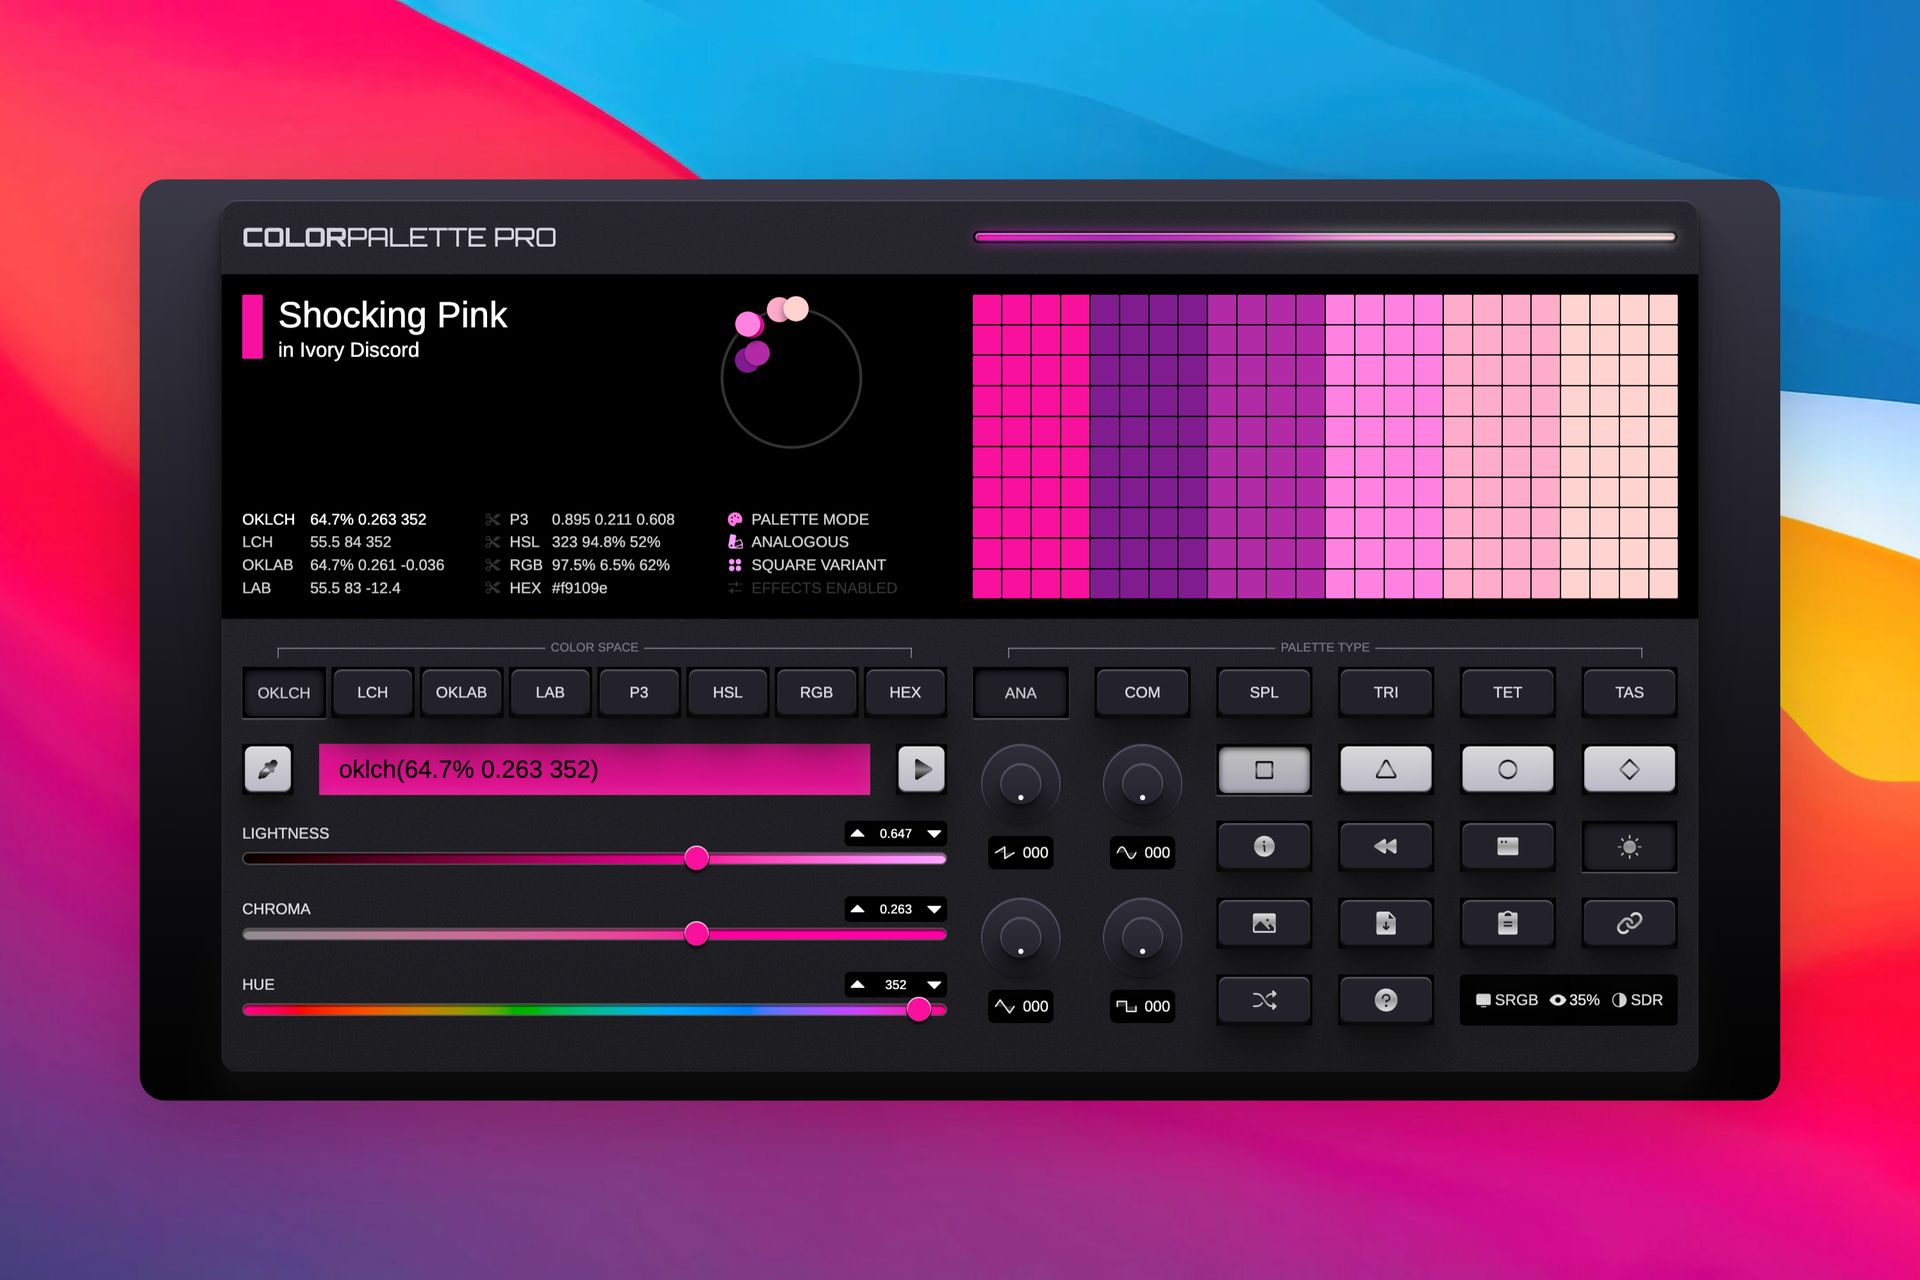Image resolution: width=1920 pixels, height=1280 pixels.
Task: Open help with question mark button
Action: pos(1385,1000)
